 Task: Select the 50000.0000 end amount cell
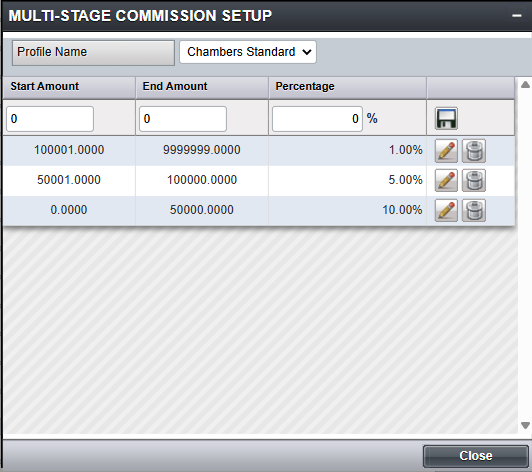202,210
